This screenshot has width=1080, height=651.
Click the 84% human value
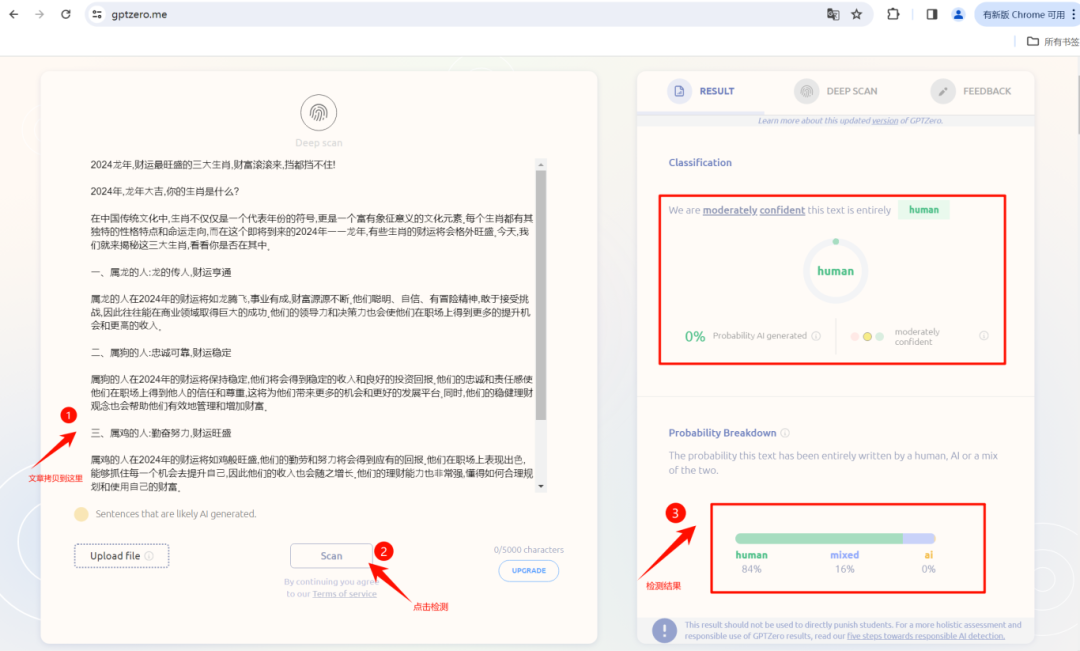coord(751,569)
